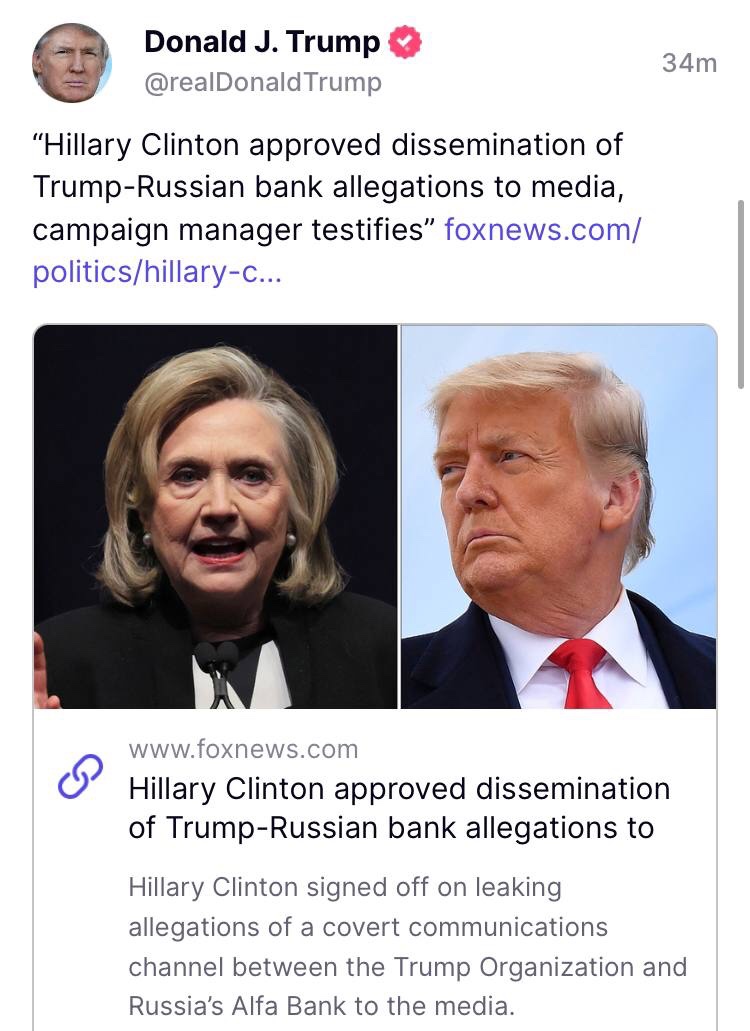Click the politics/hillary-c... link continuation

pyautogui.click(x=157, y=272)
